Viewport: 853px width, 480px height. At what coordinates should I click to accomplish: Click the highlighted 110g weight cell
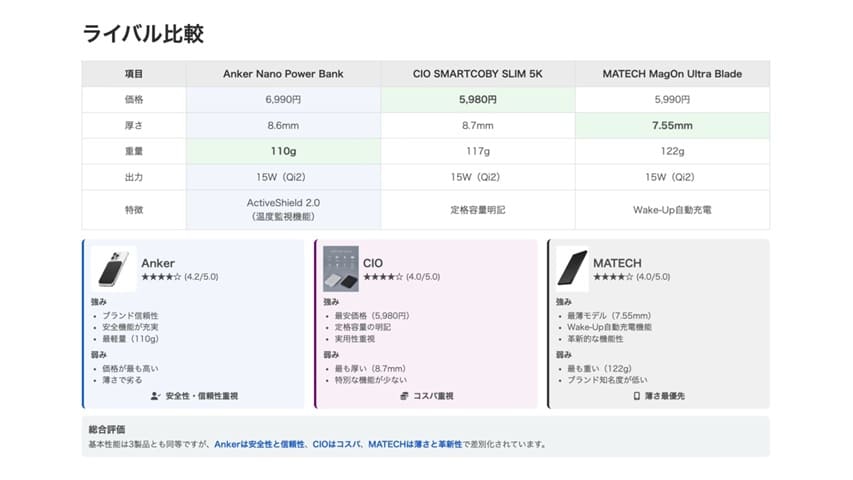(282, 152)
